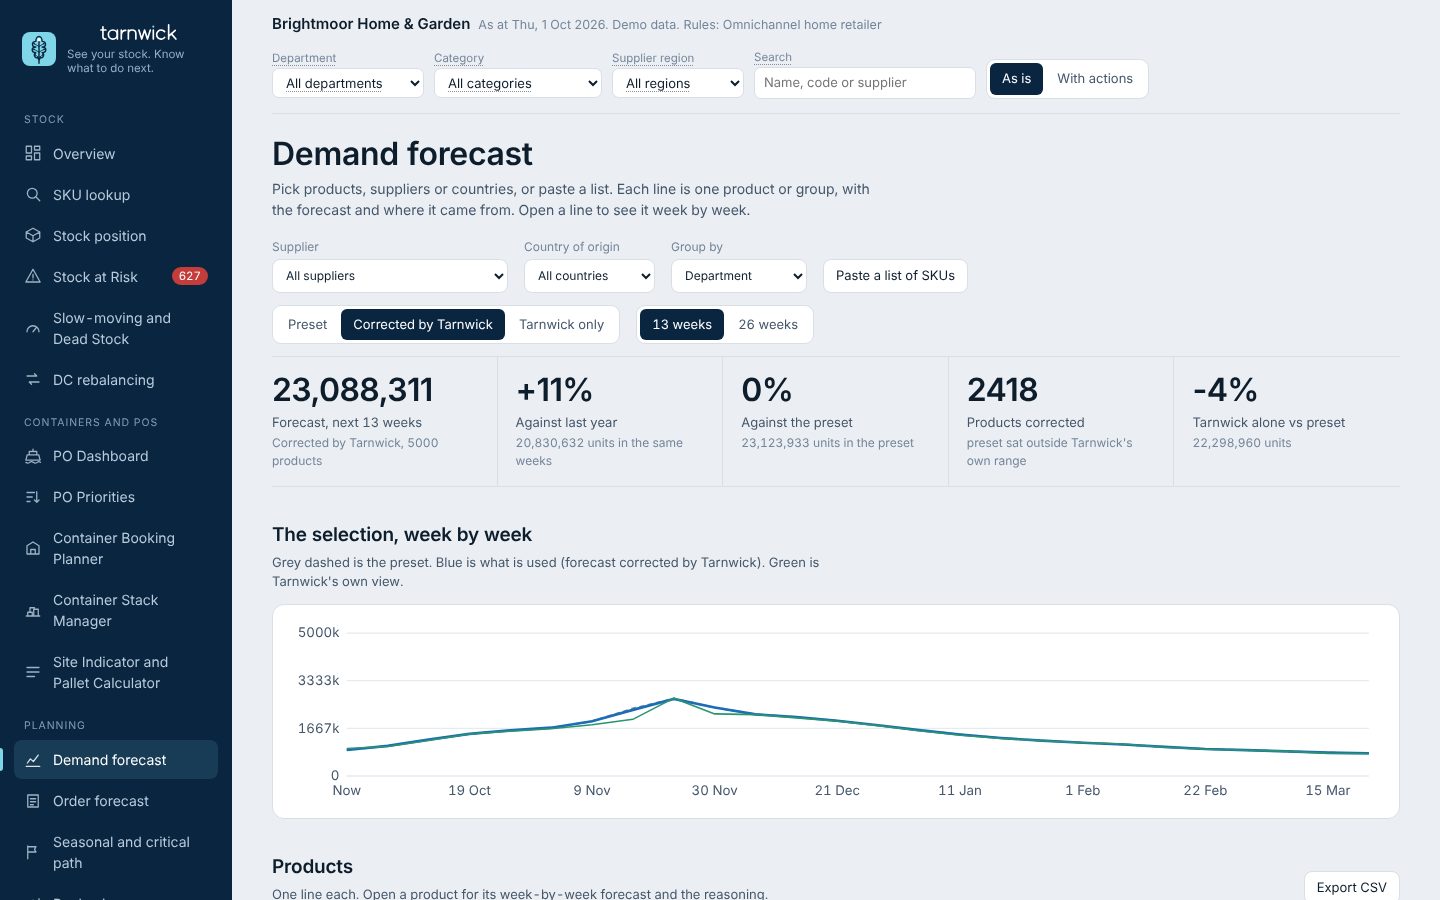The width and height of the screenshot is (1440, 900).
Task: Open SKU lookup from sidebar
Action: 116,194
